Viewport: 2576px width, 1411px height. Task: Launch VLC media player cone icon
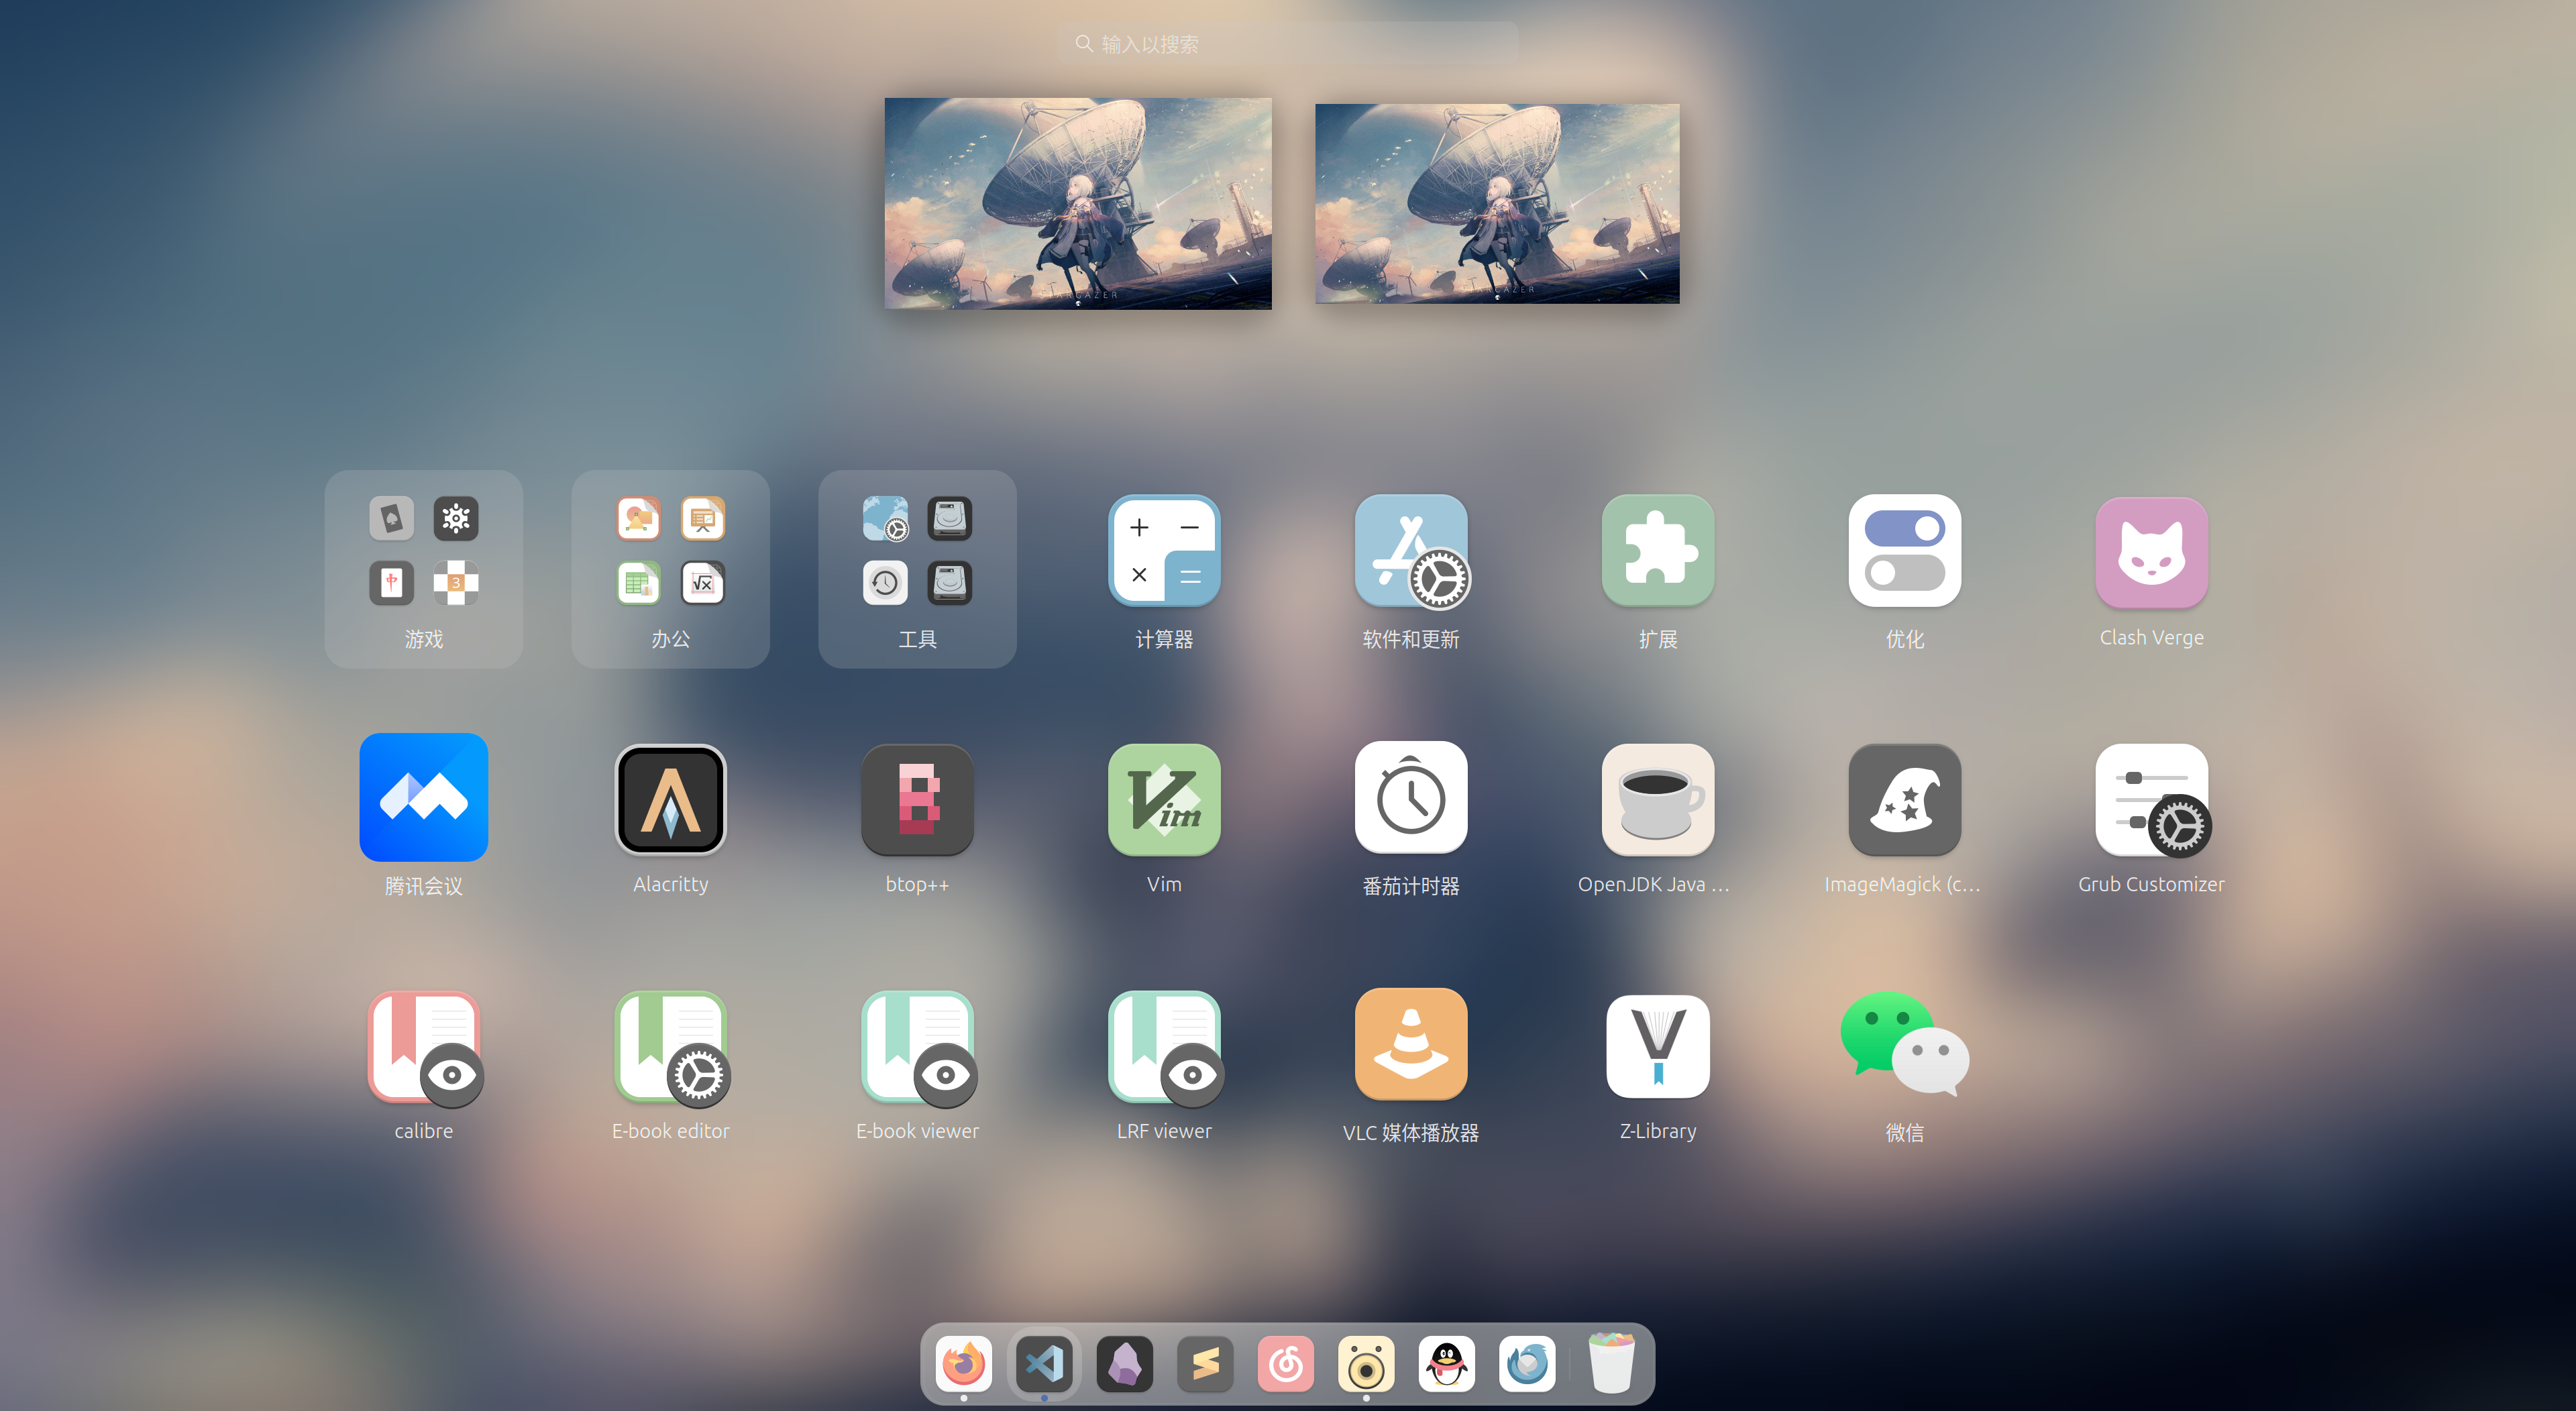coord(1410,1046)
